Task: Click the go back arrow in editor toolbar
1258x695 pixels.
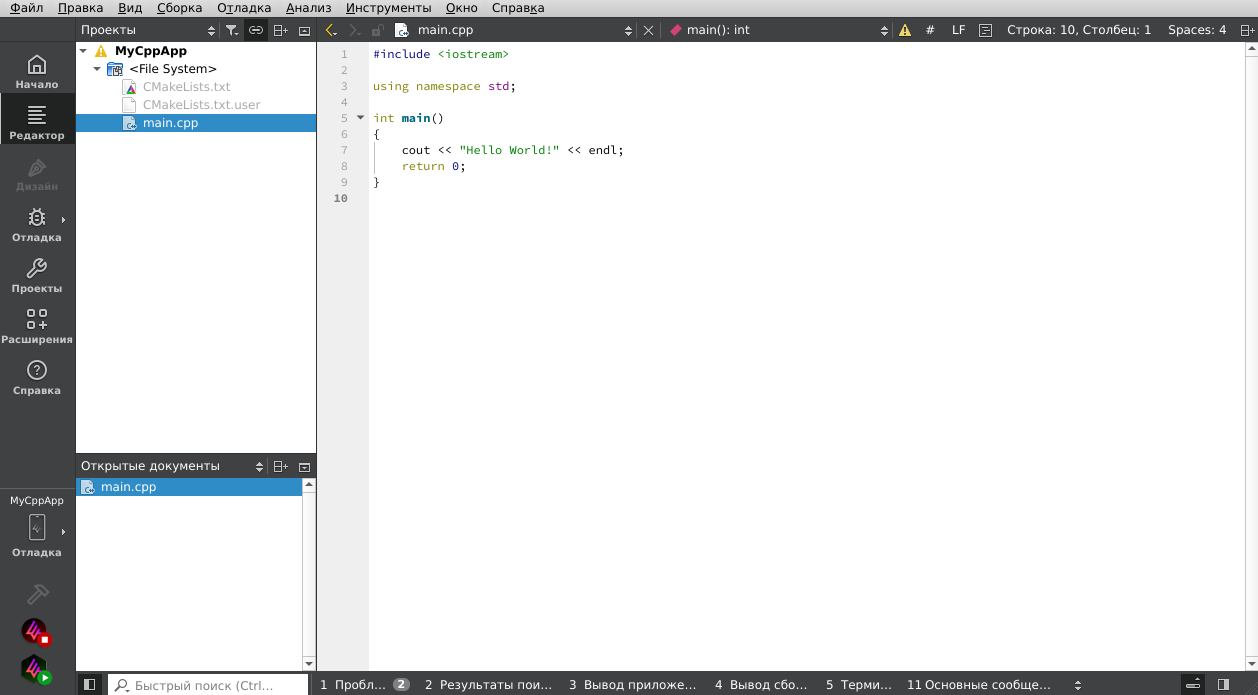Action: (x=331, y=30)
